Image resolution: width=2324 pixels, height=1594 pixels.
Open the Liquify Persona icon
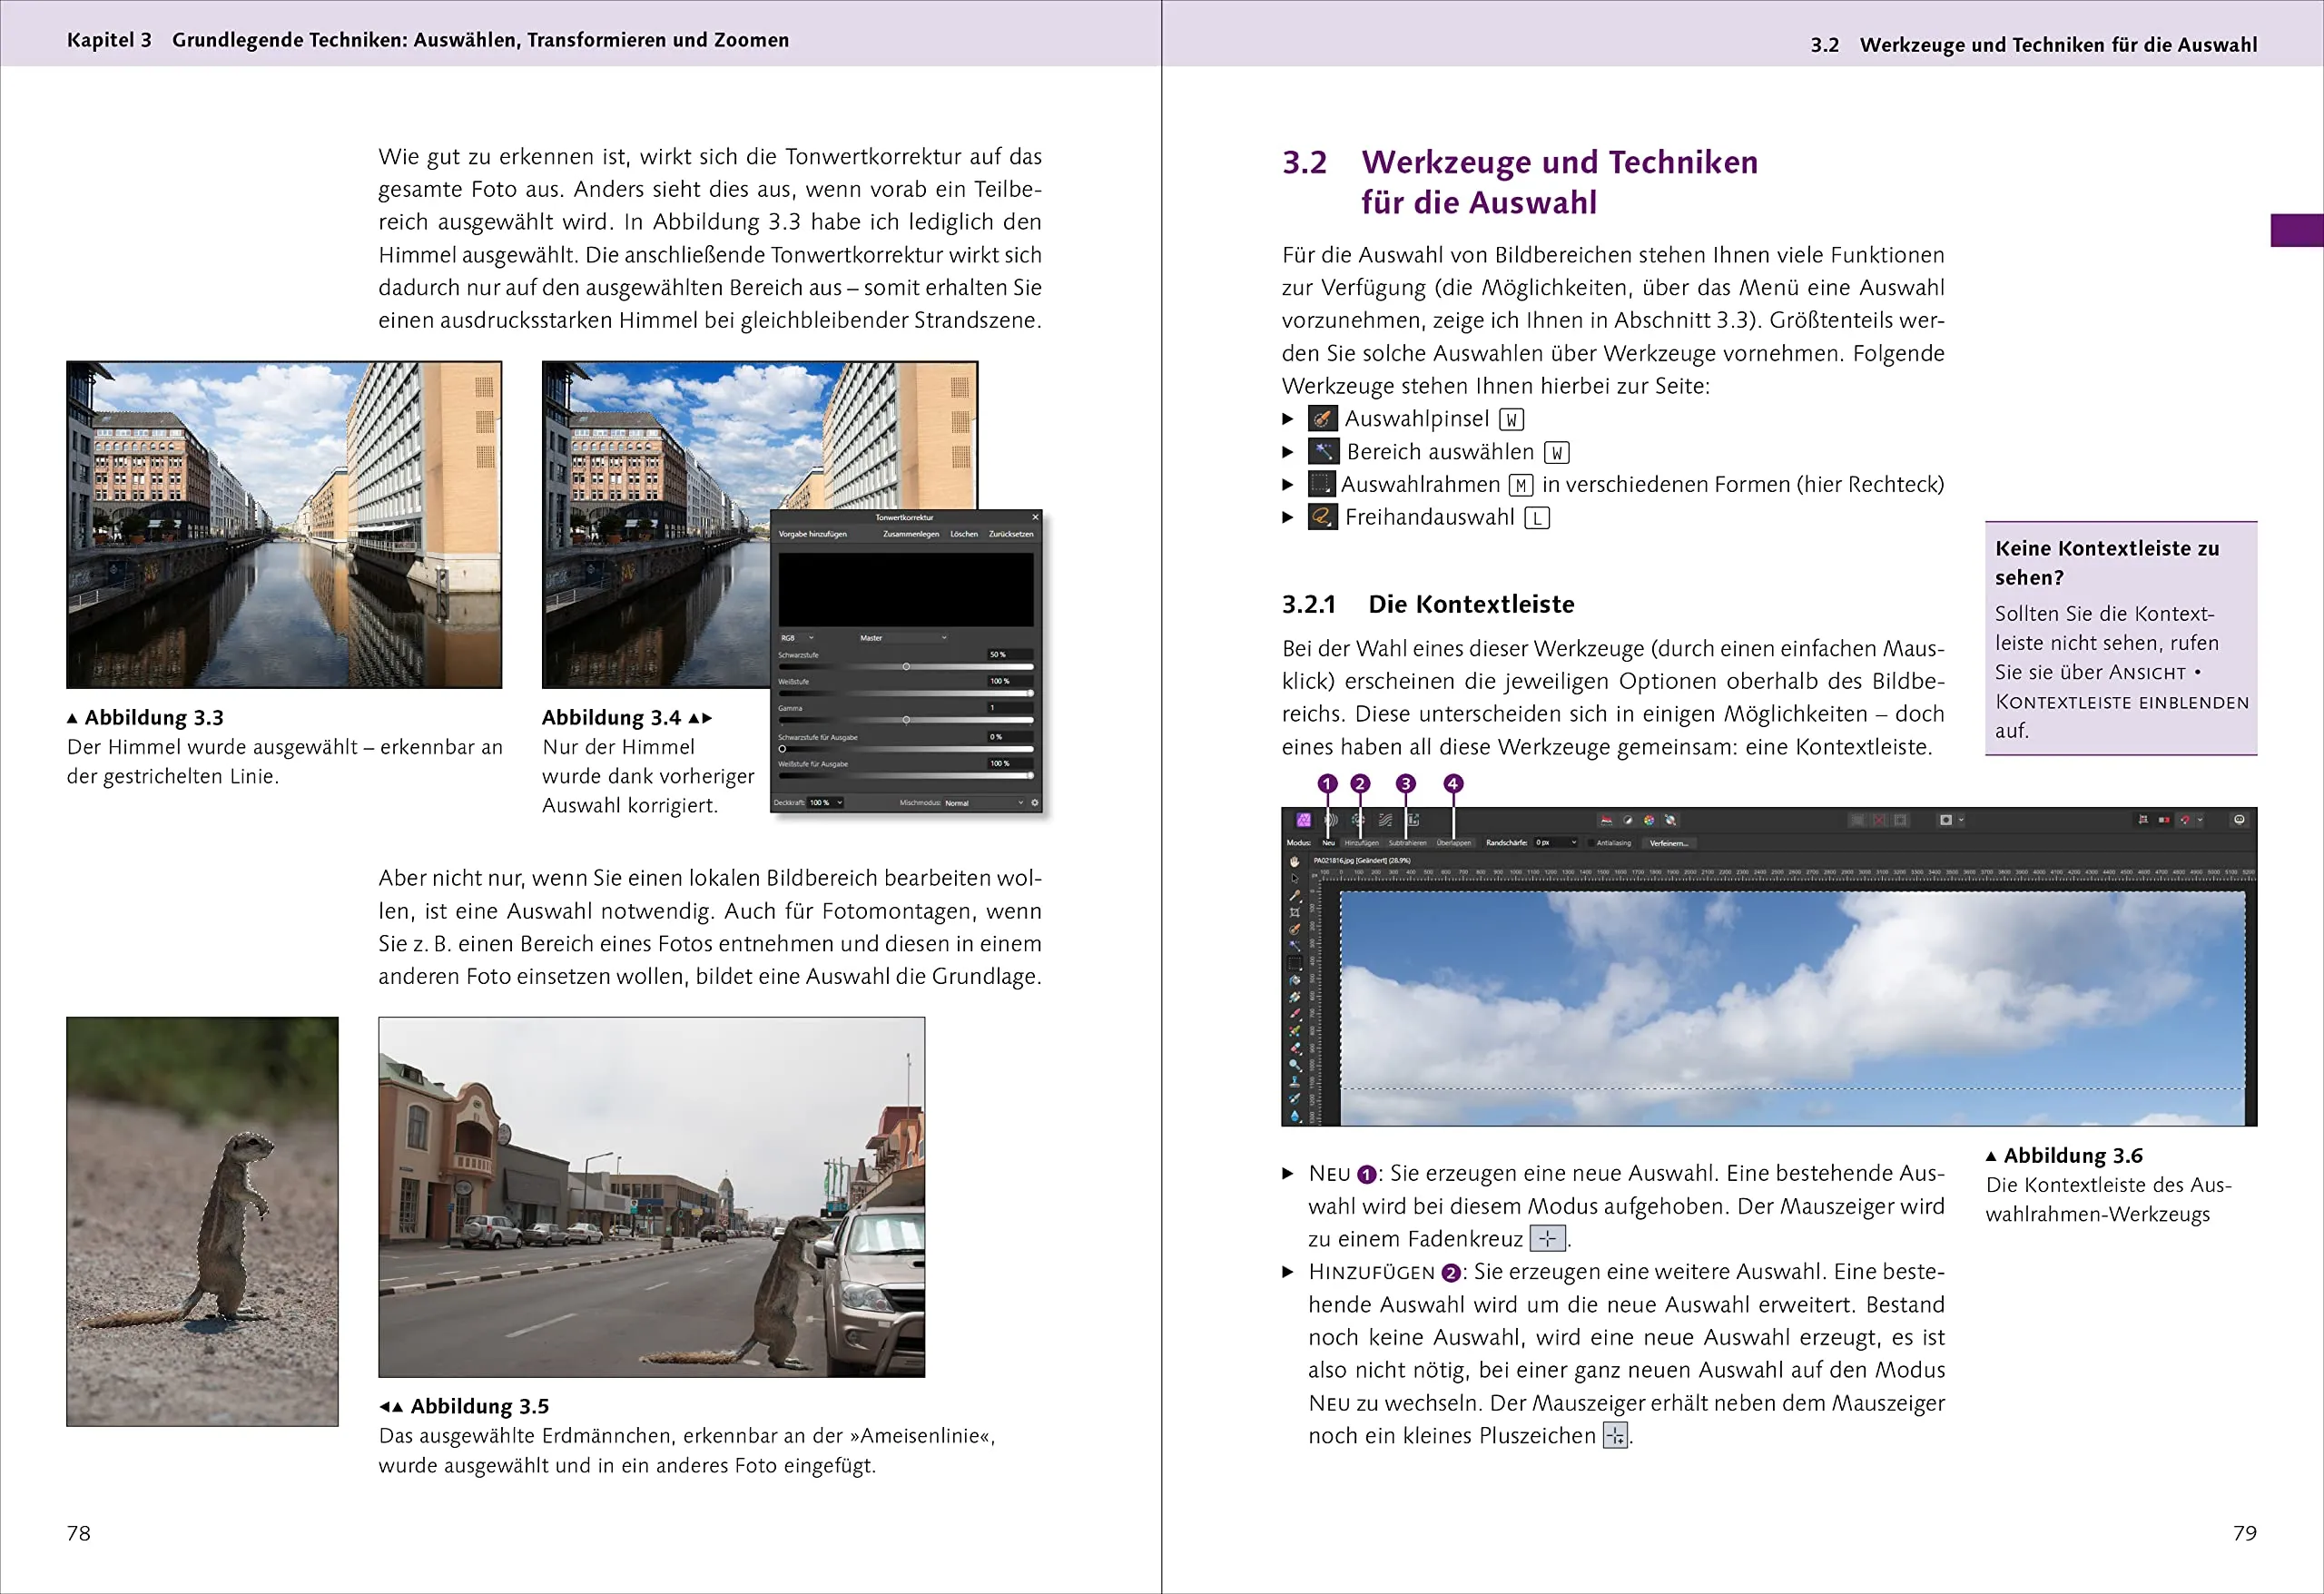(x=1331, y=821)
